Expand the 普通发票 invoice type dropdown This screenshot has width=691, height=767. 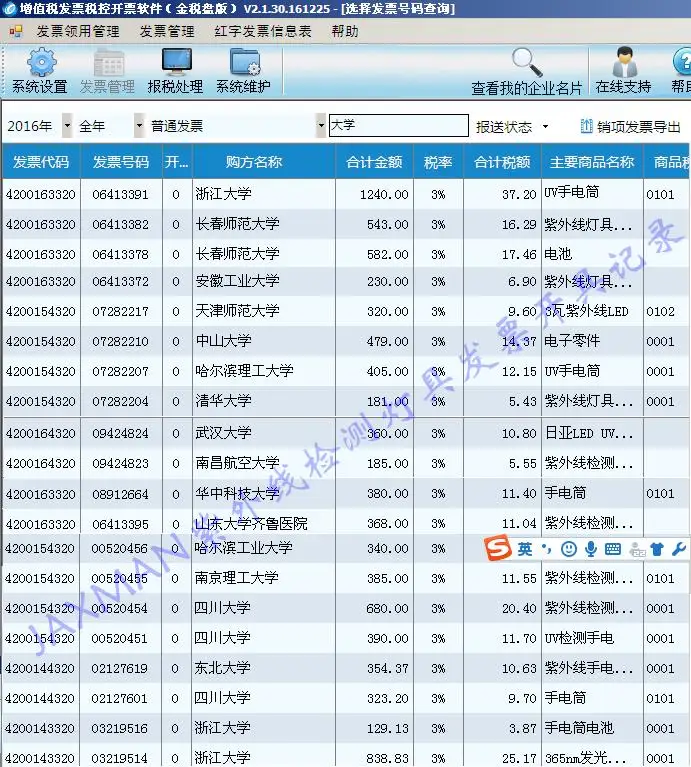coord(321,126)
